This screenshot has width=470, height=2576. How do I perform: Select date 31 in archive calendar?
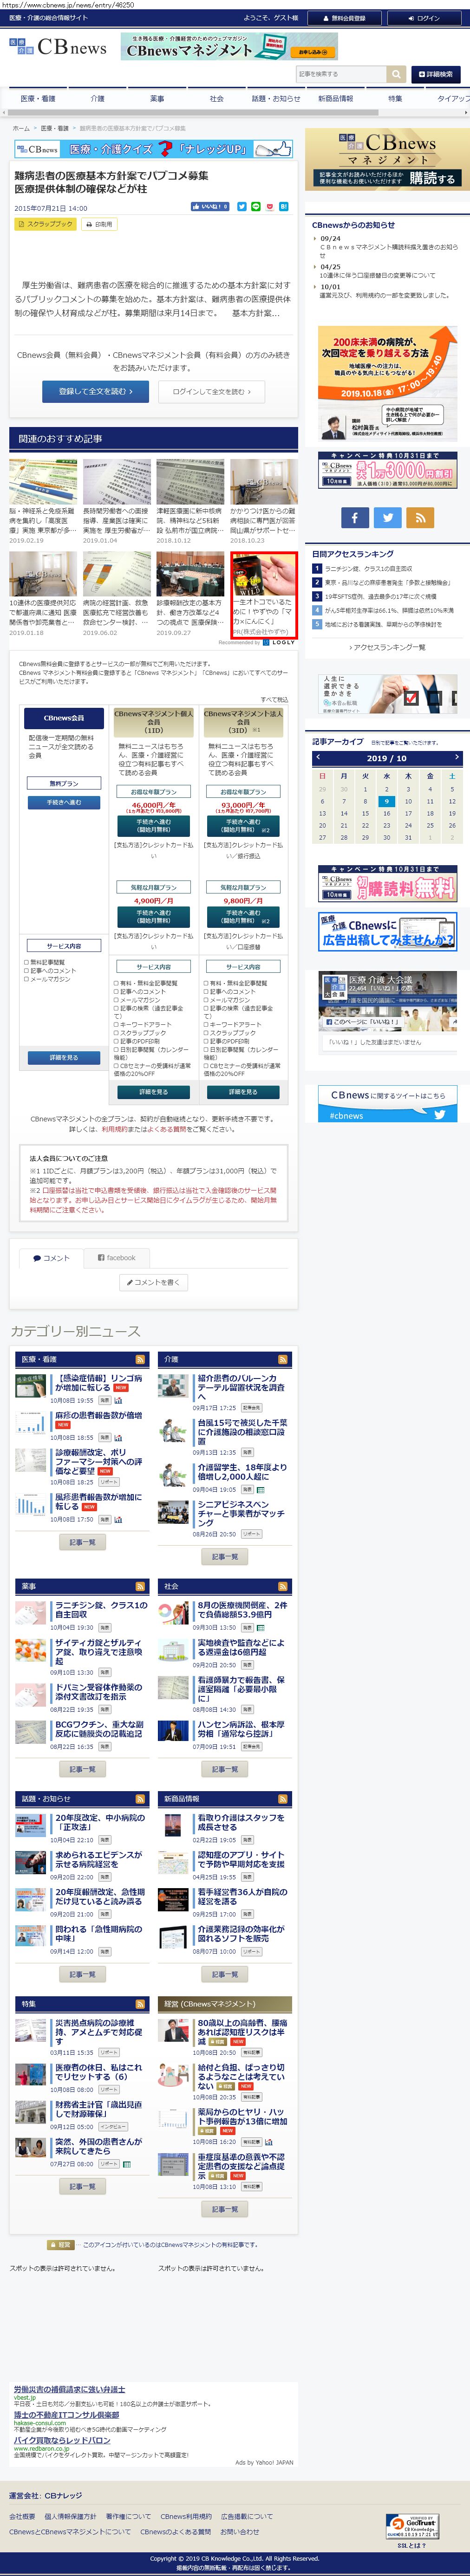pyautogui.click(x=408, y=838)
